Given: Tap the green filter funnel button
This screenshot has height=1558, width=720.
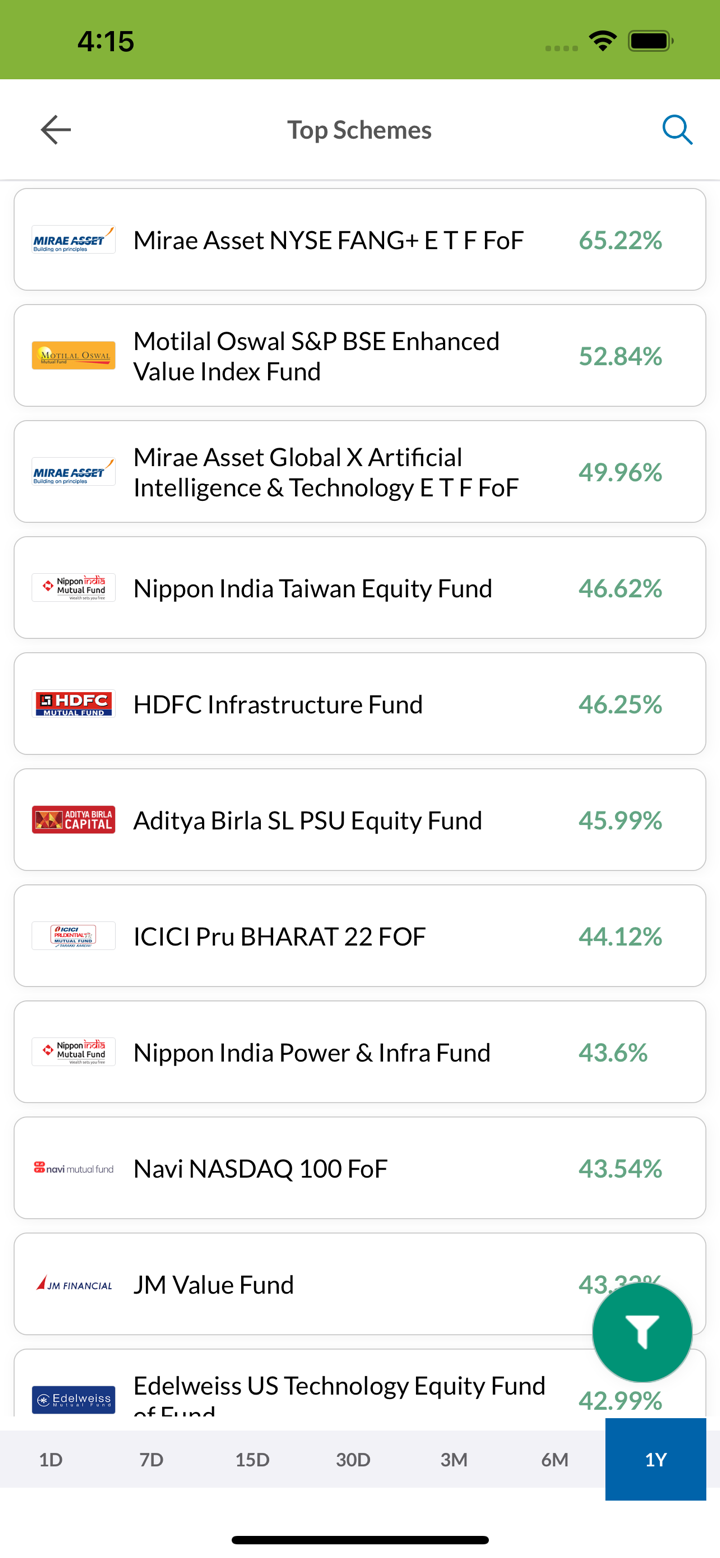Looking at the screenshot, I should 642,1332.
